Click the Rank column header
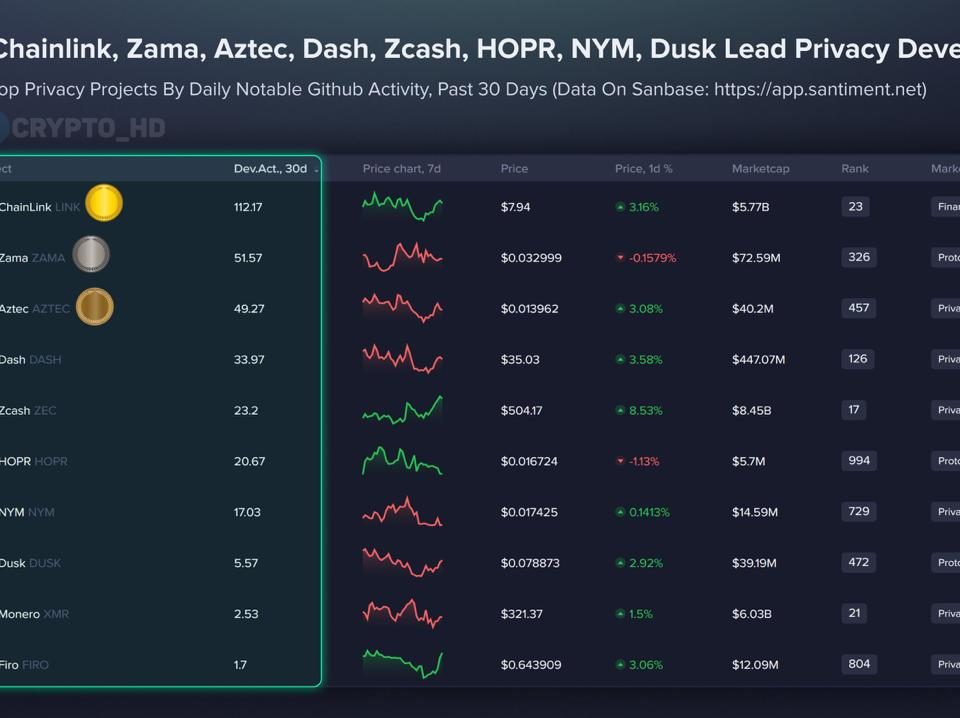Image resolution: width=960 pixels, height=718 pixels. [x=855, y=168]
